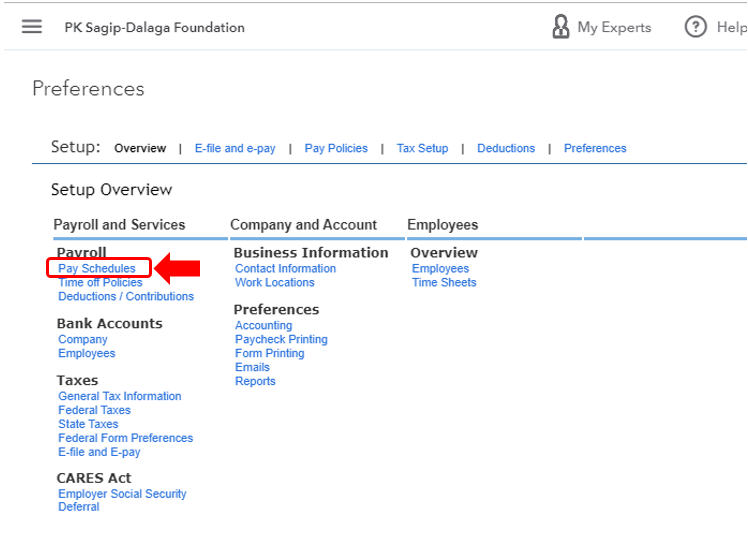
Task: Click the Federal Taxes link
Action: [x=94, y=410]
